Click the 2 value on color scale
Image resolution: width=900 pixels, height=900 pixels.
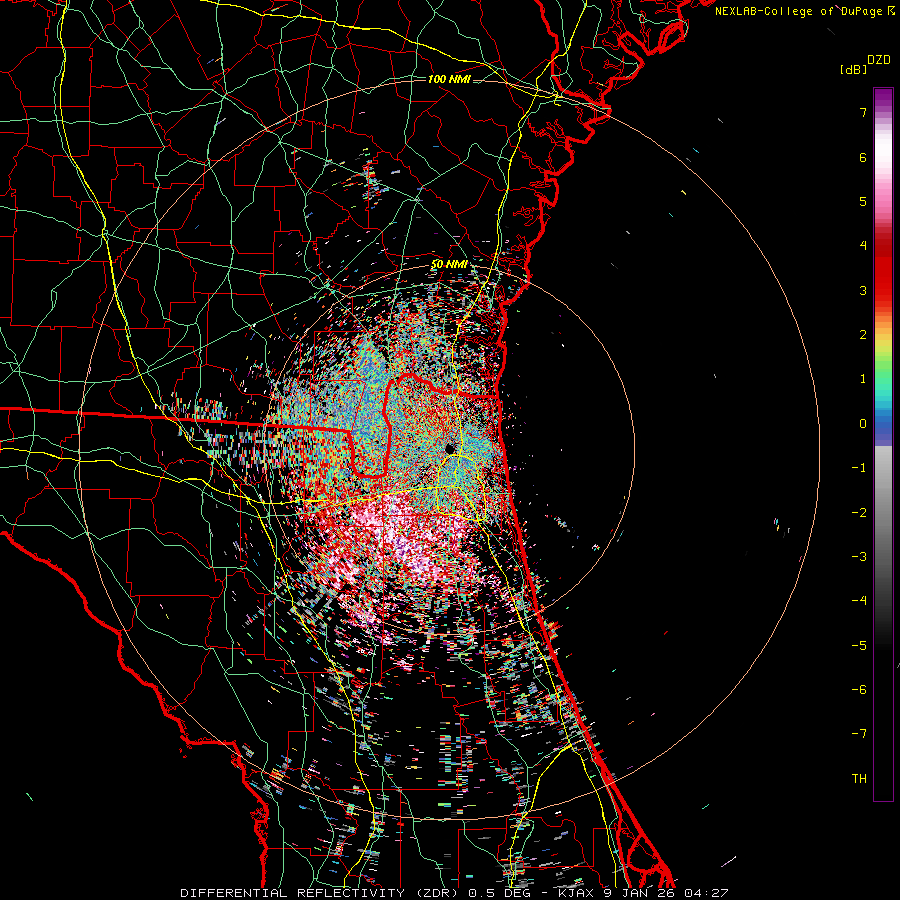click(863, 335)
